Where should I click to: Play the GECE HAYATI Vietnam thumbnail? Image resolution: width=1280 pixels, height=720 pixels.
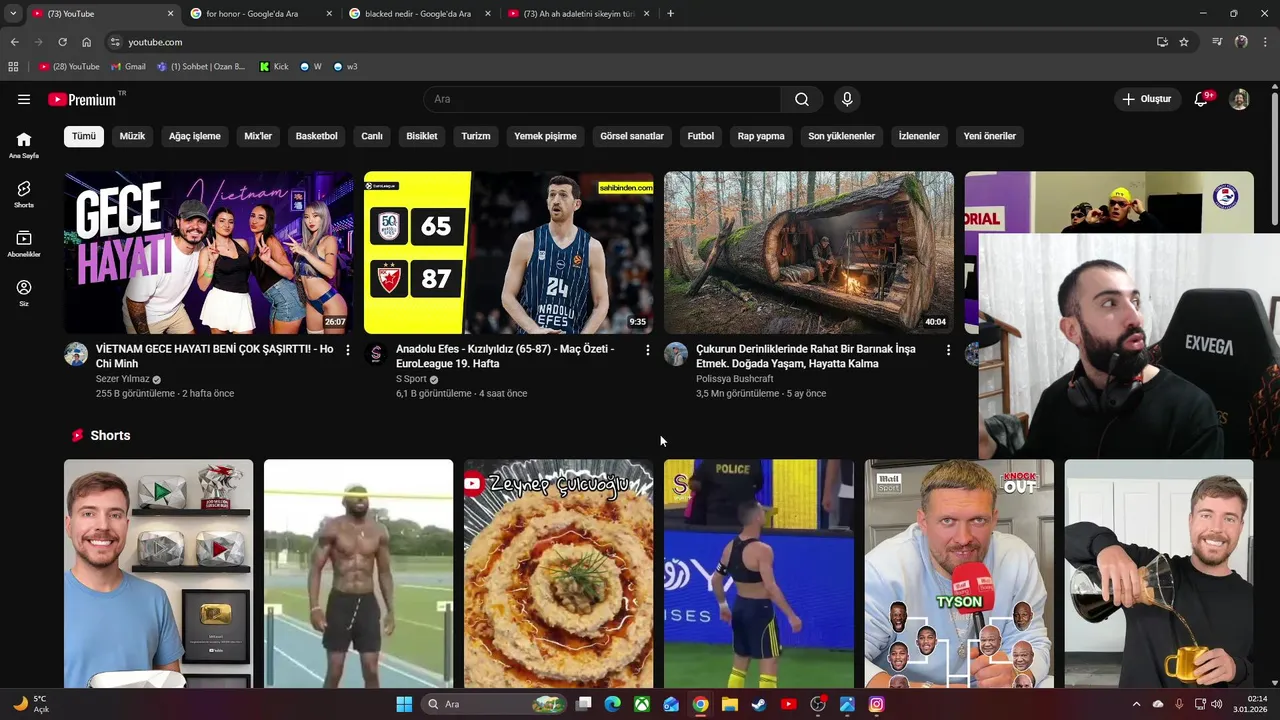click(x=209, y=252)
